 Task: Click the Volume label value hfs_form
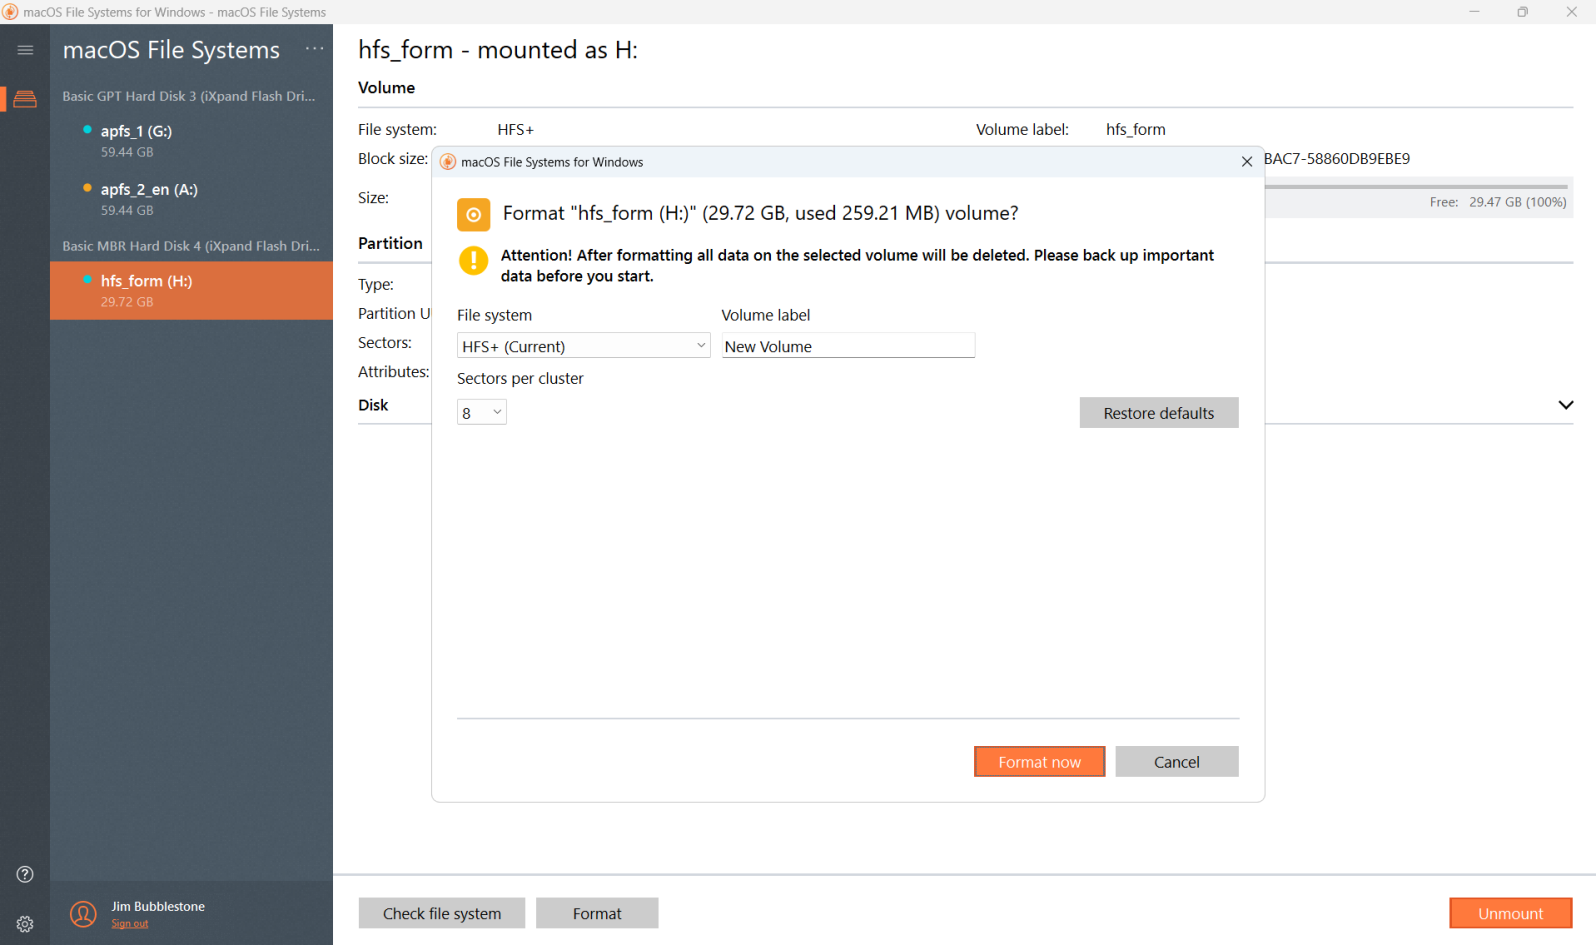(x=1136, y=129)
